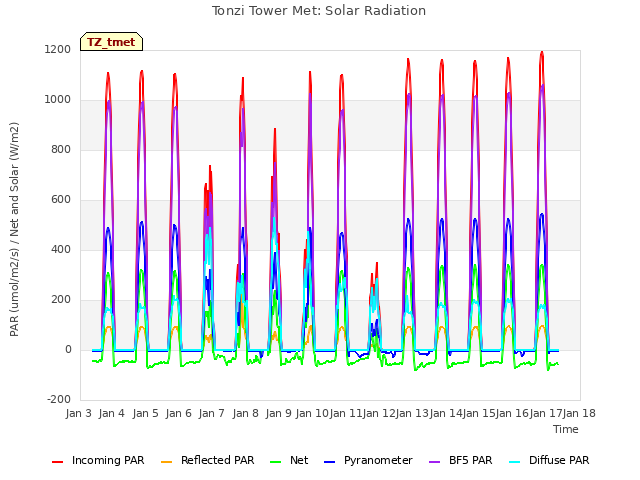Viewport: 640px width, 480px height.
Task: Click the red Incoming PAR legend swatch
Action: [x=58, y=462]
